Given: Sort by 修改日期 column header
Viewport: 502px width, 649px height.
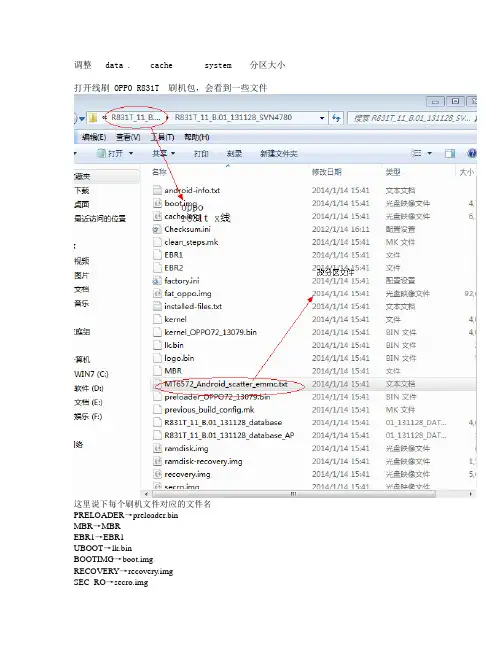Looking at the screenshot, I should 326,172.
